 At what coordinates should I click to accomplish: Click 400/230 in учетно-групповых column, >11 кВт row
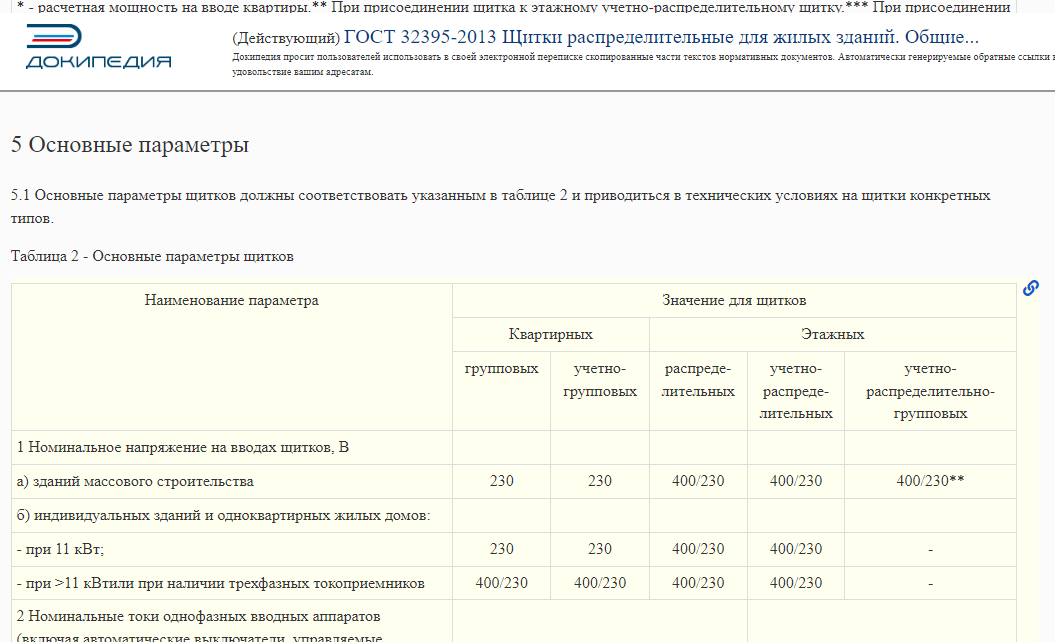point(599,583)
